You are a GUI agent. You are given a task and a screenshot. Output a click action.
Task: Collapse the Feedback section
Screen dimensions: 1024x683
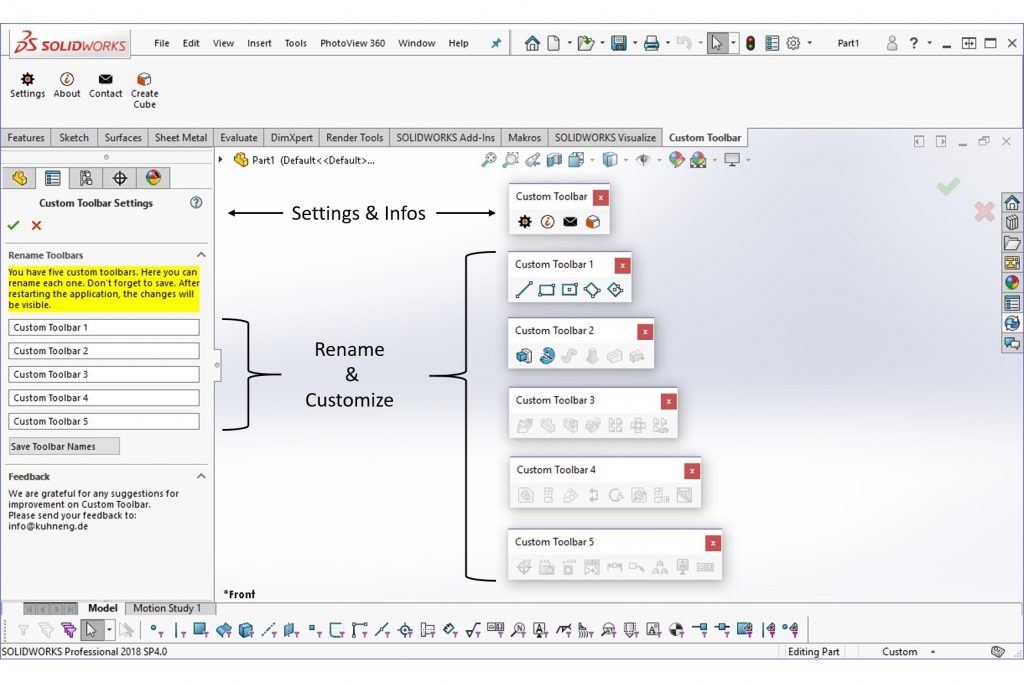[200, 476]
